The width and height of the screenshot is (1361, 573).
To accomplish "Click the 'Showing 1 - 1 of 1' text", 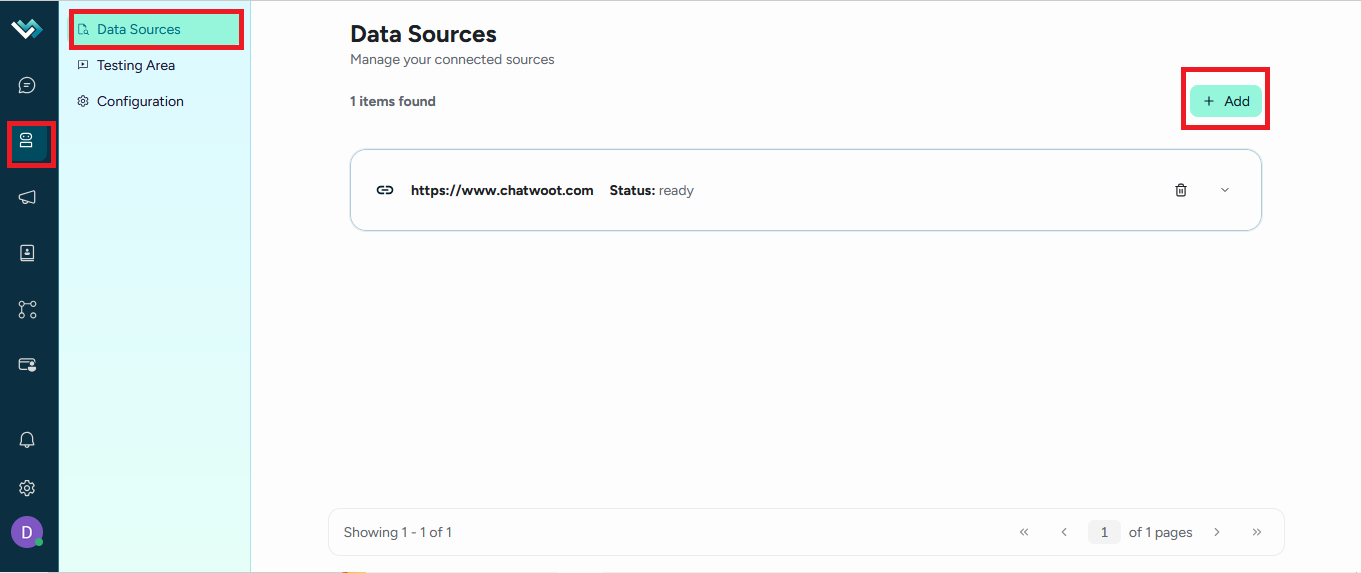I will (x=398, y=532).
